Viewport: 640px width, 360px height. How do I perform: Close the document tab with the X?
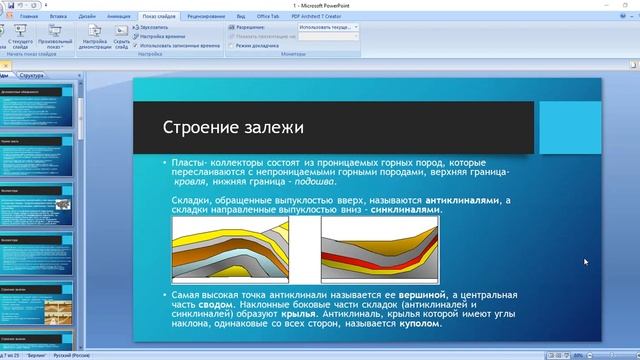[5, 65]
